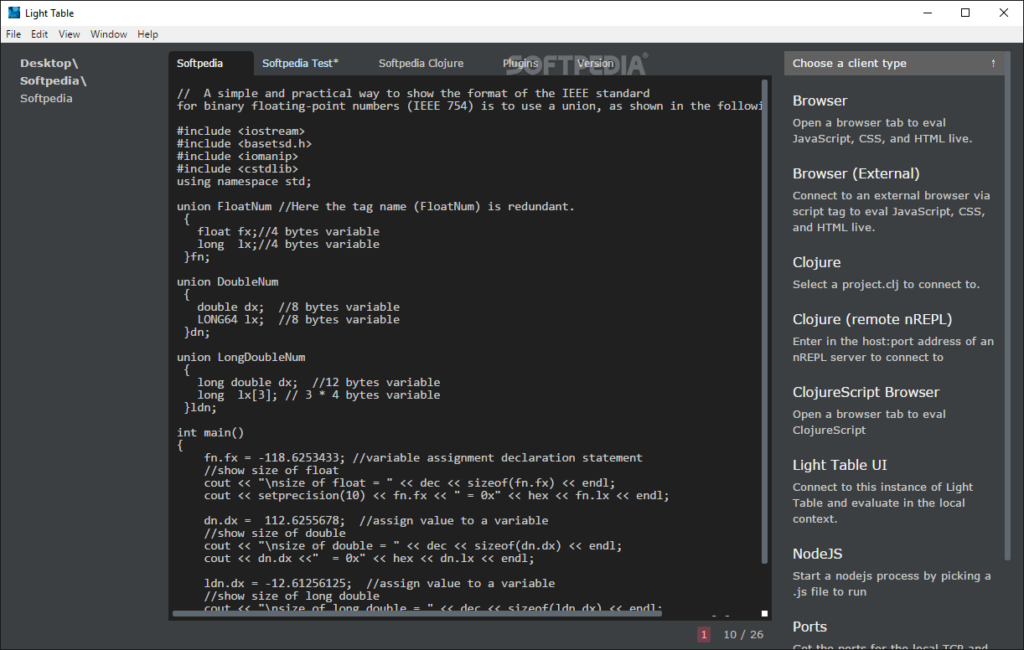Collapse the Choose a client type panel
This screenshot has height=650, width=1024.
pyautogui.click(x=993, y=63)
